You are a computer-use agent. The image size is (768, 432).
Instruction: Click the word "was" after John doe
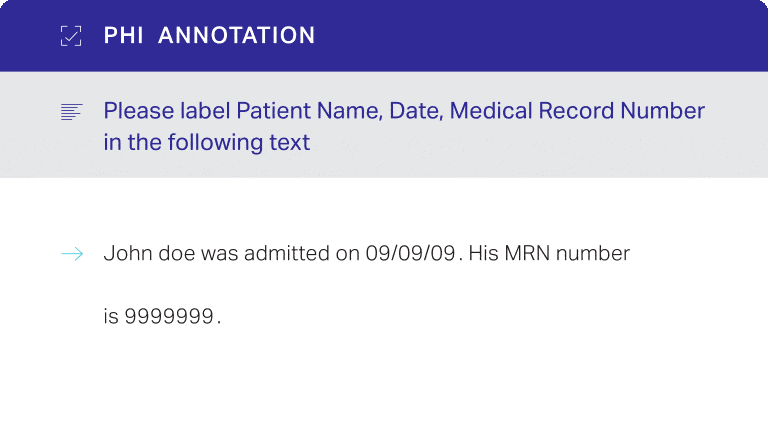point(219,254)
